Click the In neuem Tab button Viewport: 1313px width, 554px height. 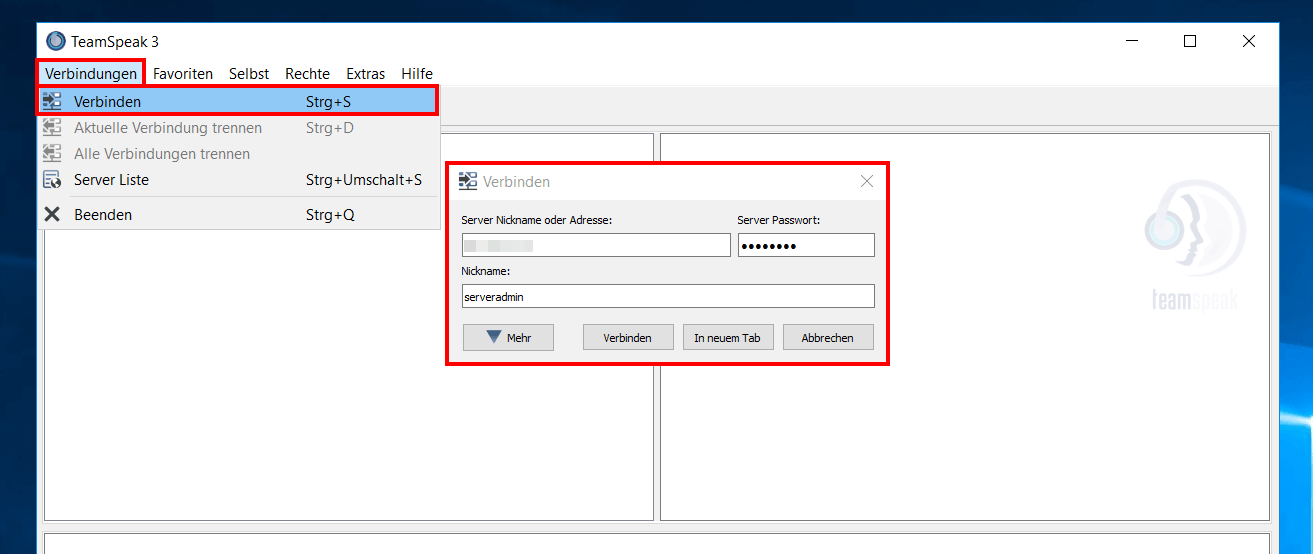[727, 337]
